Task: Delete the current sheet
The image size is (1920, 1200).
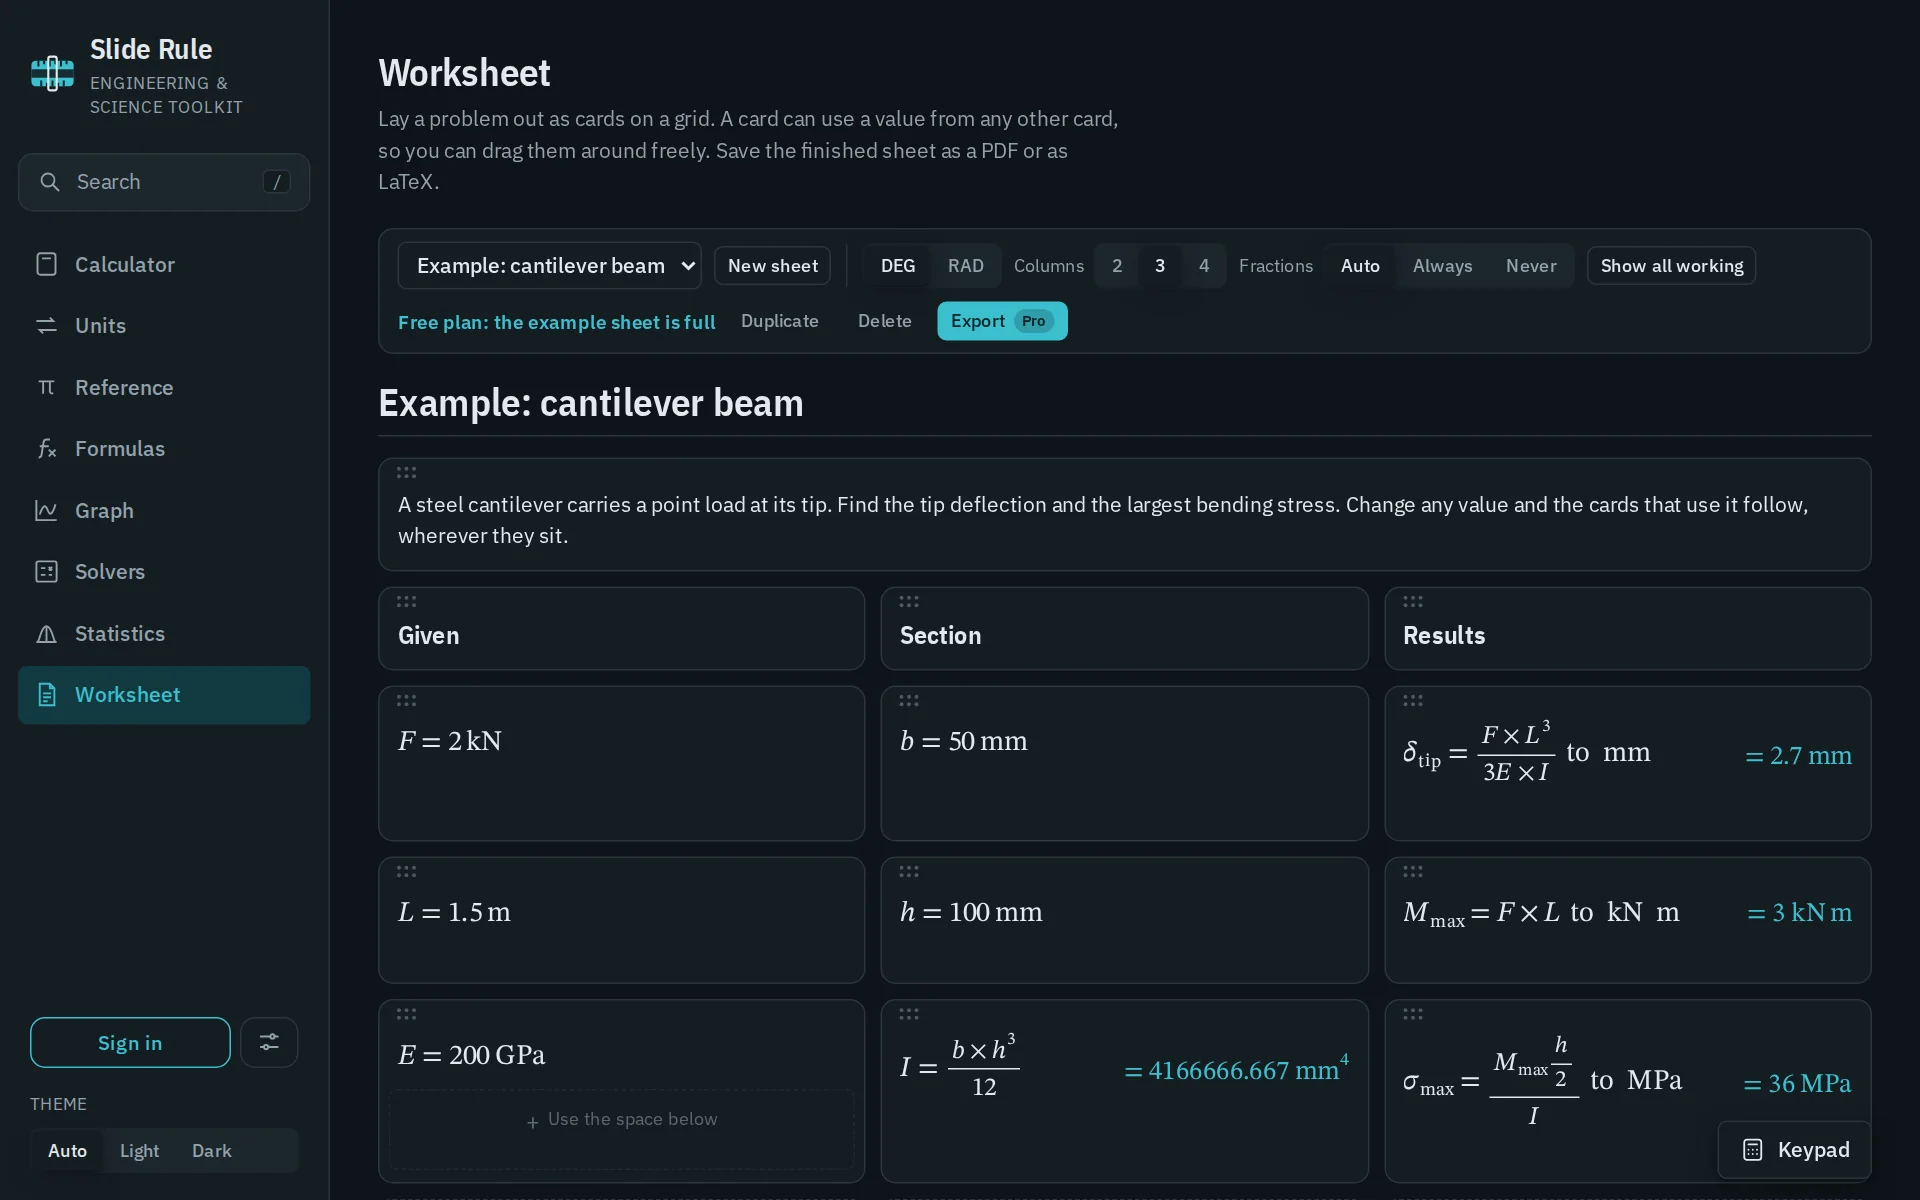Action: (885, 321)
